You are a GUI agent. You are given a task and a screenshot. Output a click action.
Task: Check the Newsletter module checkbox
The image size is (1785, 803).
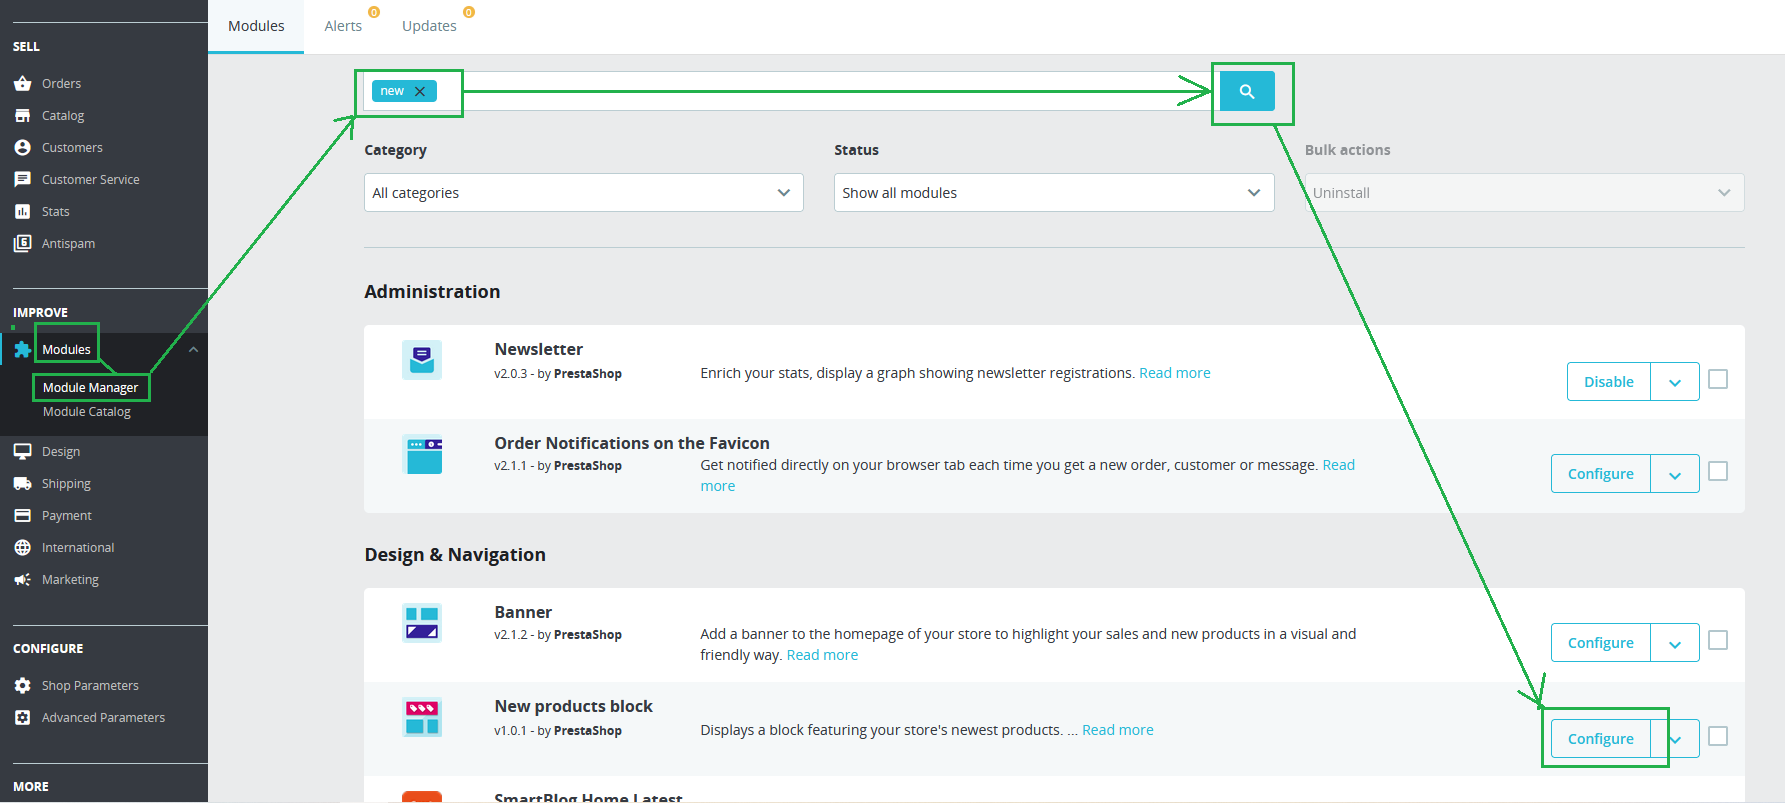pyautogui.click(x=1718, y=379)
